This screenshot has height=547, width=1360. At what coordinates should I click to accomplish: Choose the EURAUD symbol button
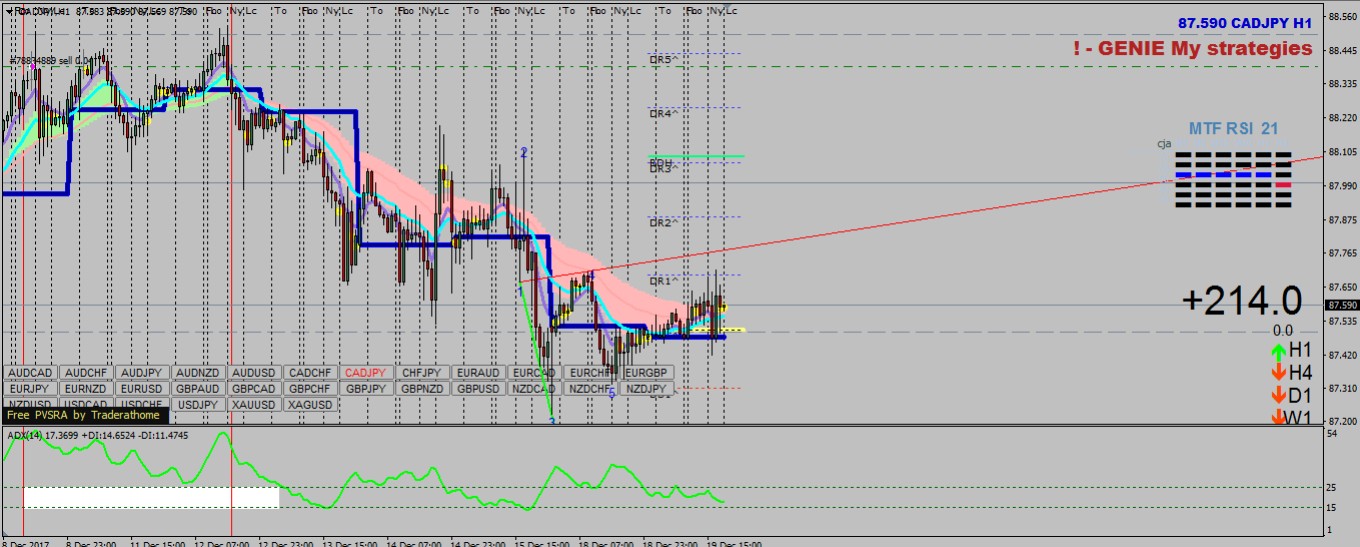pyautogui.click(x=478, y=372)
